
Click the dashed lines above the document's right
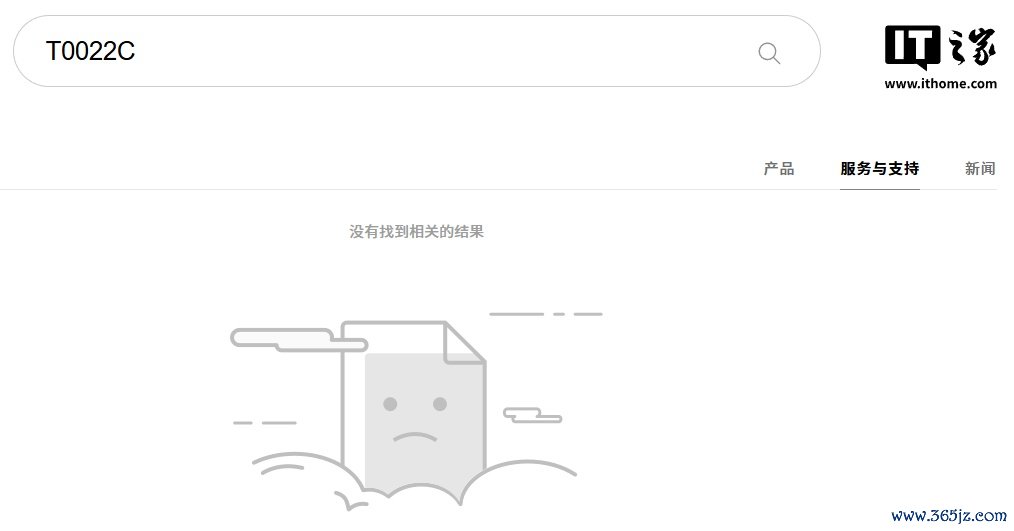tap(546, 314)
